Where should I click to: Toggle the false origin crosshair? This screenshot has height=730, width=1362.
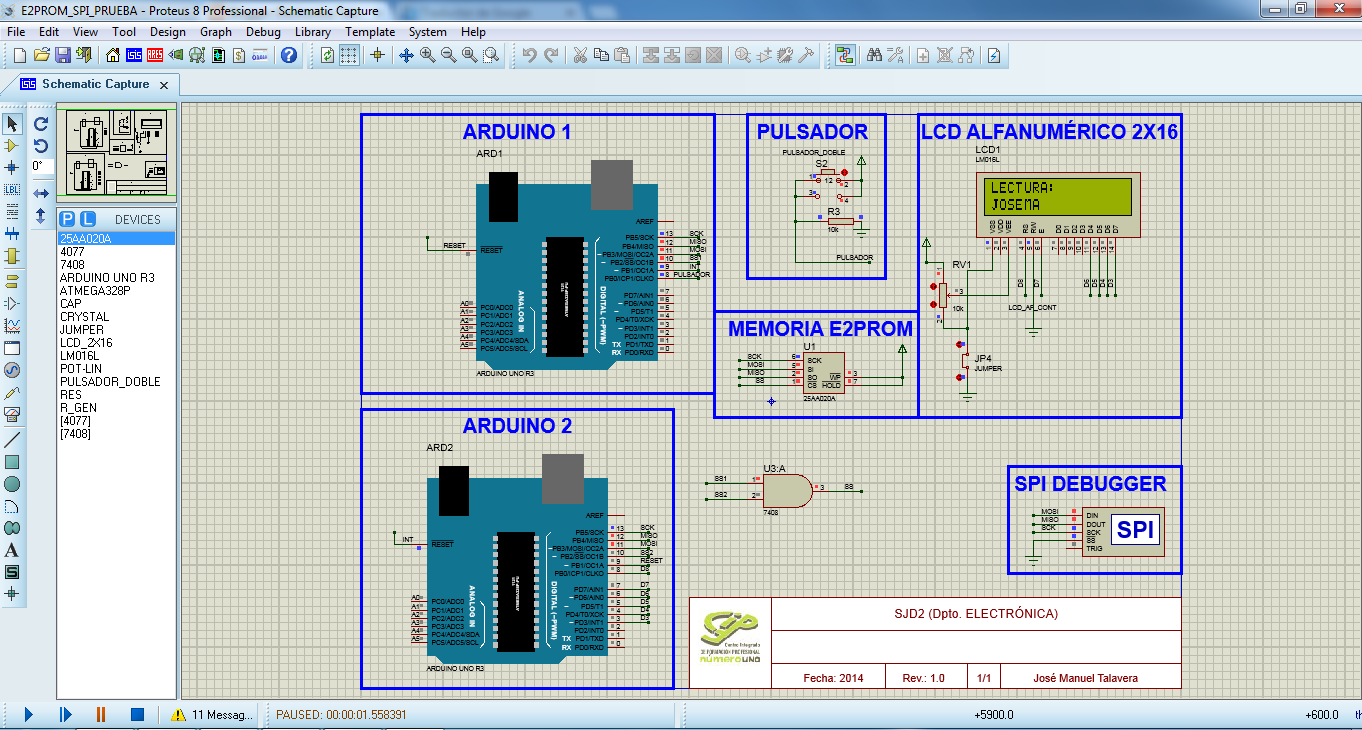click(x=377, y=55)
